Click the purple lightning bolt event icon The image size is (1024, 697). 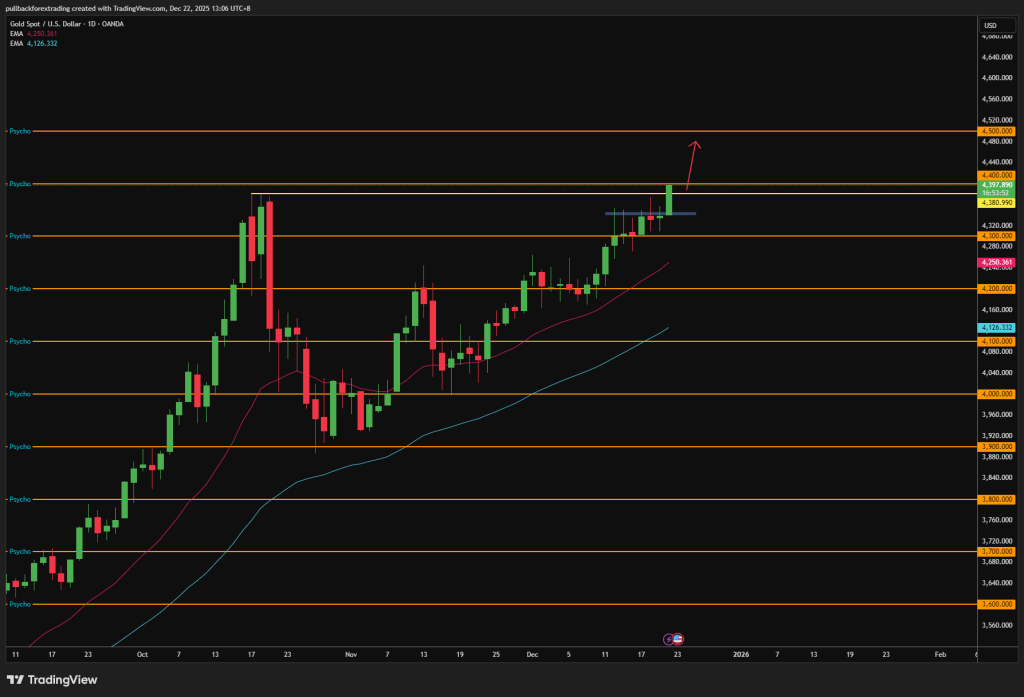[x=669, y=638]
